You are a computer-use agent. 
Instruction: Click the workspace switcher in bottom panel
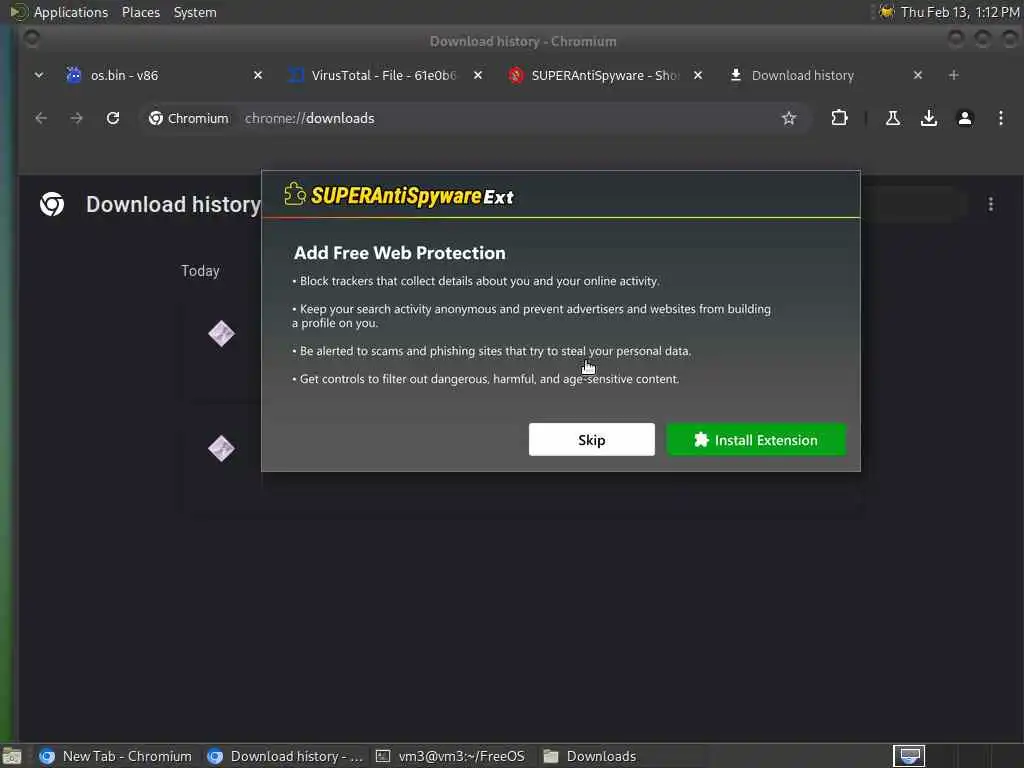[909, 756]
